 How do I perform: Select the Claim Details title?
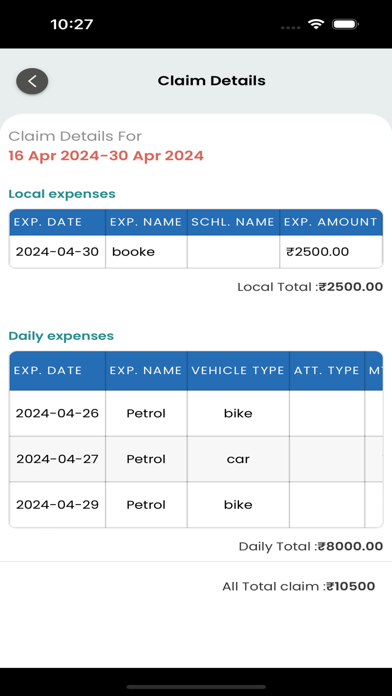pos(212,81)
